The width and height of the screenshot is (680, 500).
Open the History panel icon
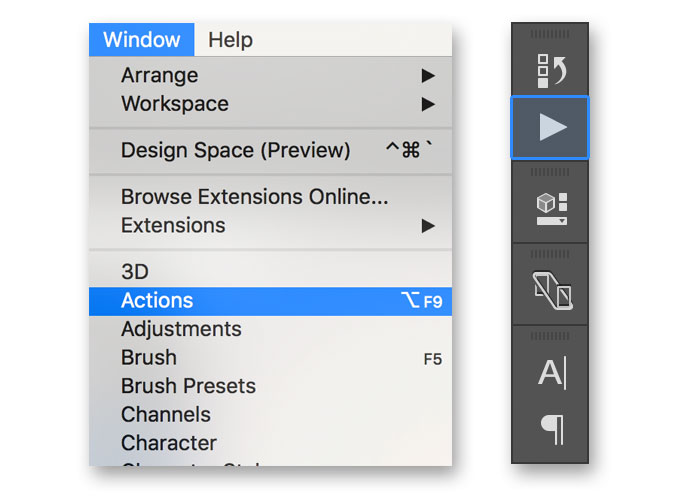(550, 71)
